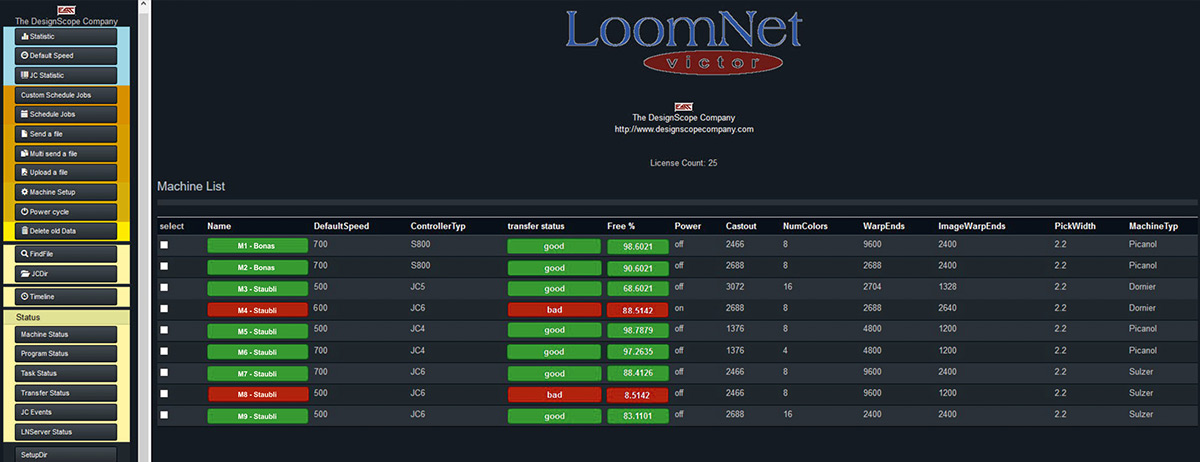Open the Statistic bar-chart button
The image size is (1200, 462).
66,37
